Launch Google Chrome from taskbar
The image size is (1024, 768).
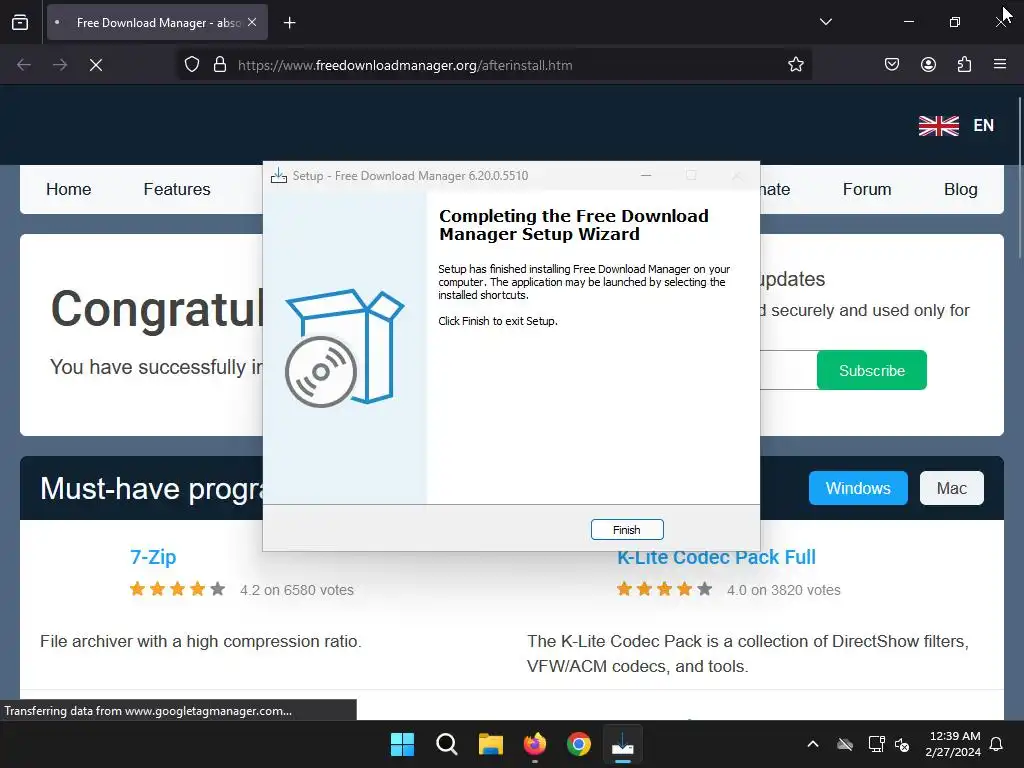coord(579,744)
